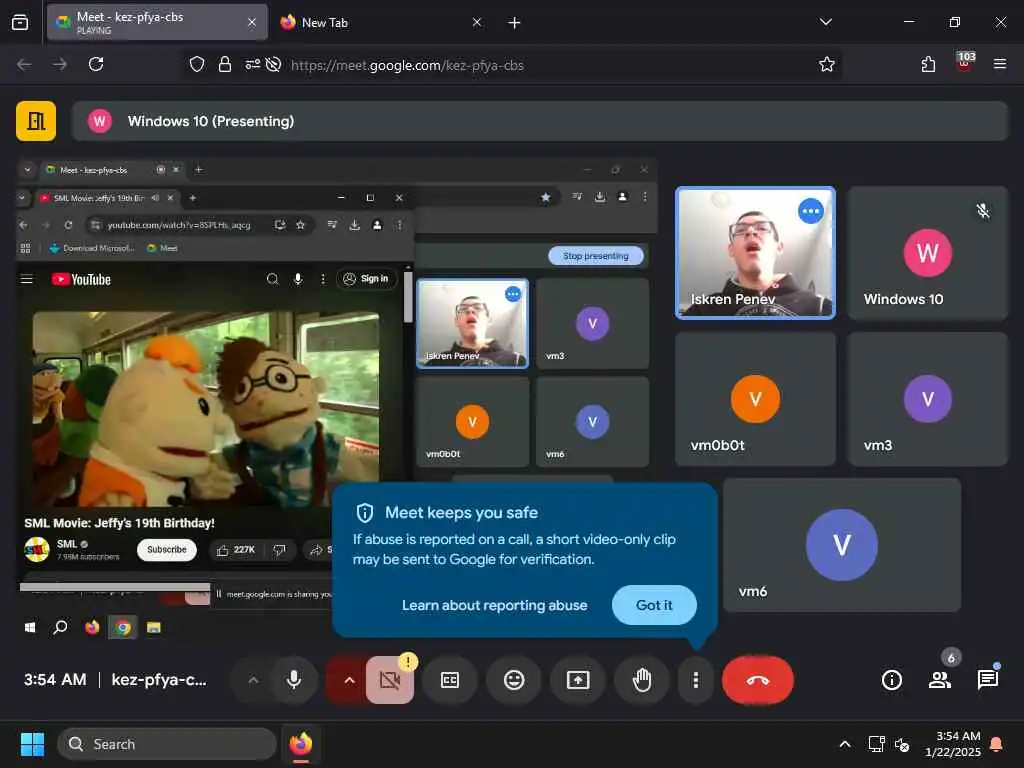1024x768 pixels.
Task: Expand video settings arrow beside camera
Action: 349,680
